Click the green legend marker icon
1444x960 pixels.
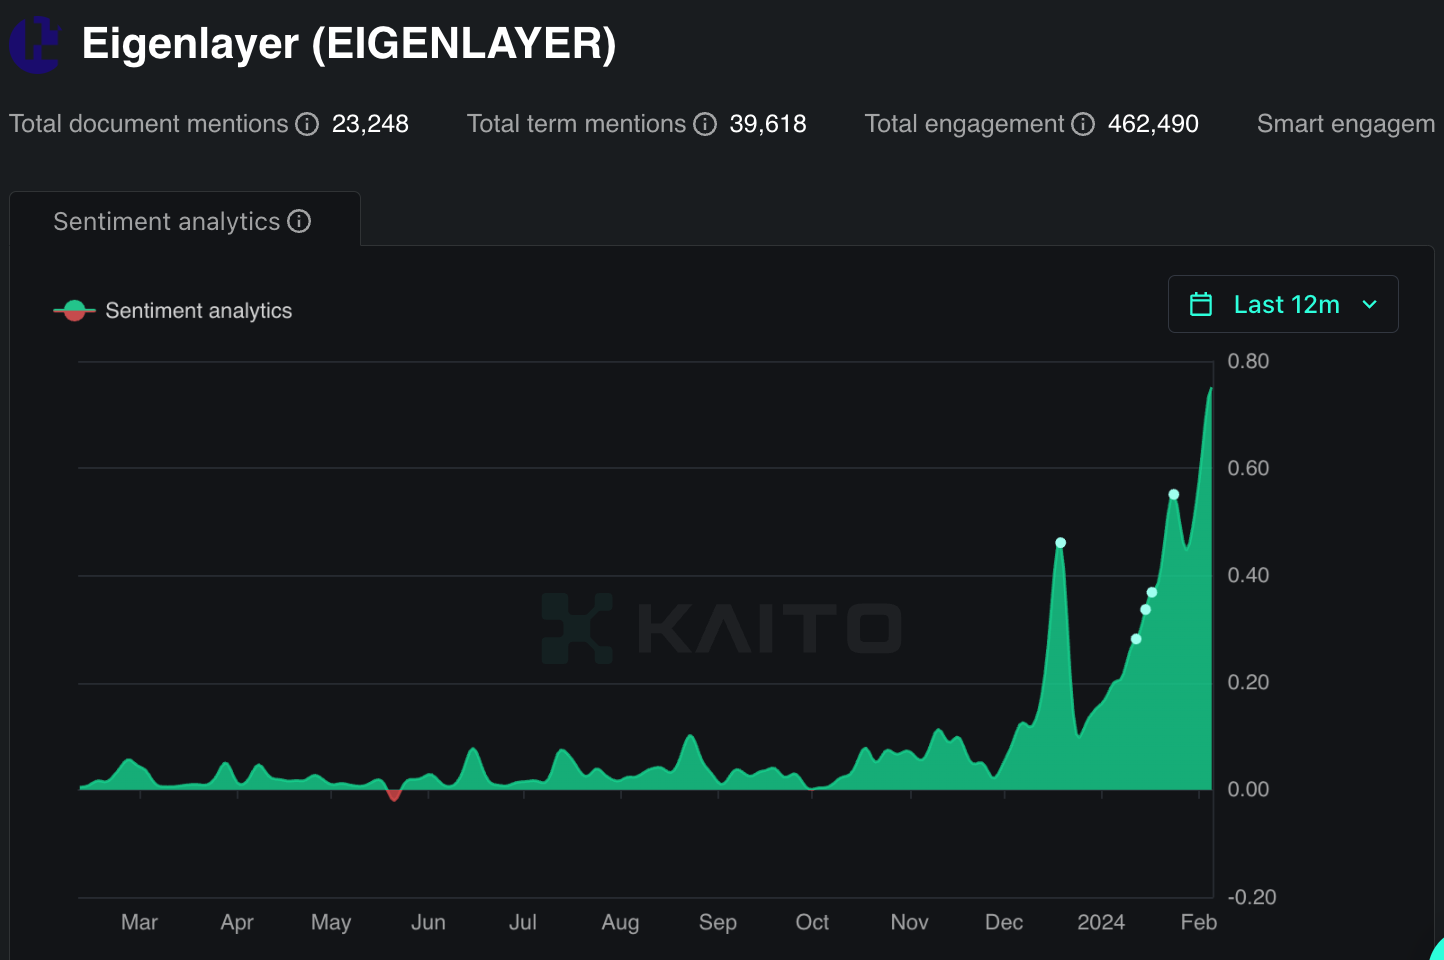(x=74, y=311)
